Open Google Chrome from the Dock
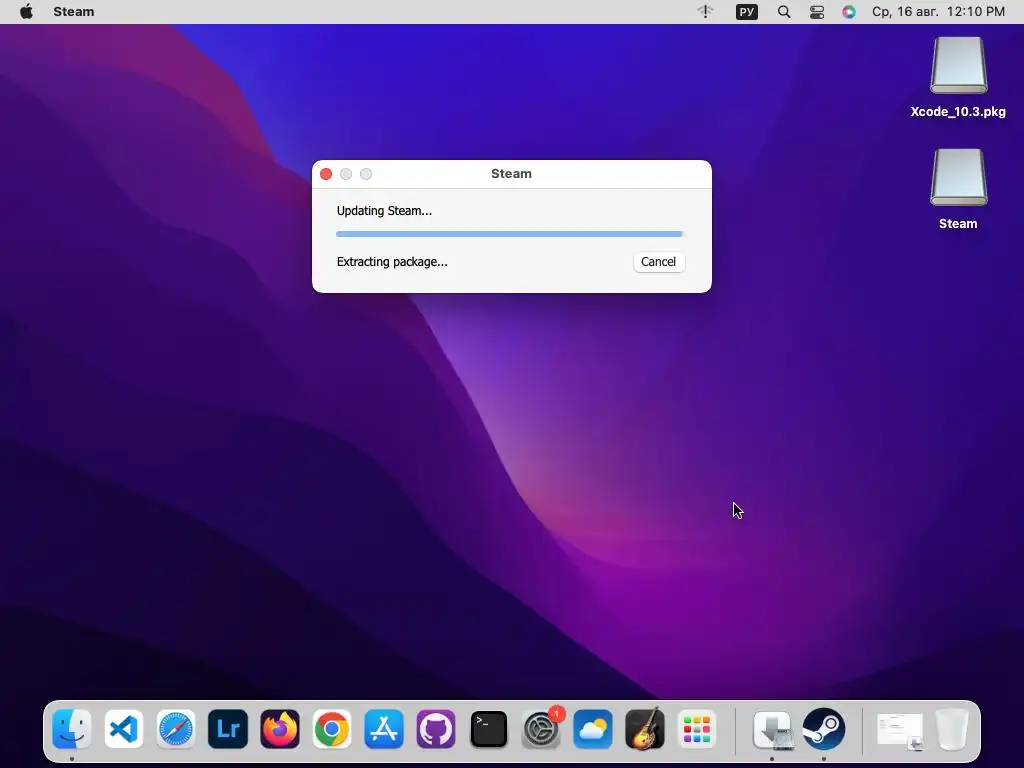Image resolution: width=1024 pixels, height=768 pixels. click(x=332, y=729)
